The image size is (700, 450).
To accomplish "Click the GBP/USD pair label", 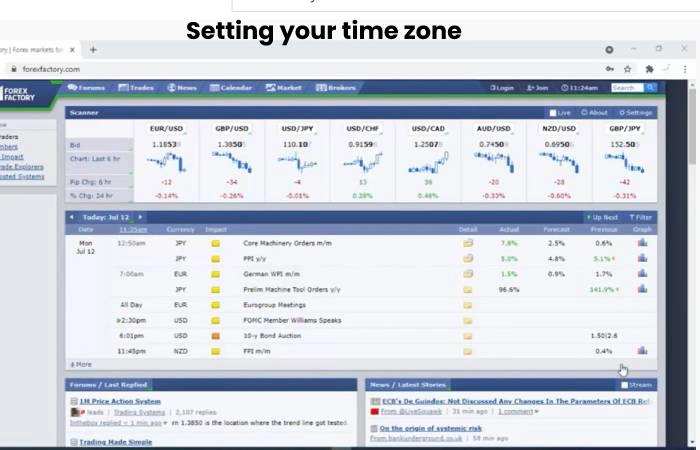I will coord(232,129).
